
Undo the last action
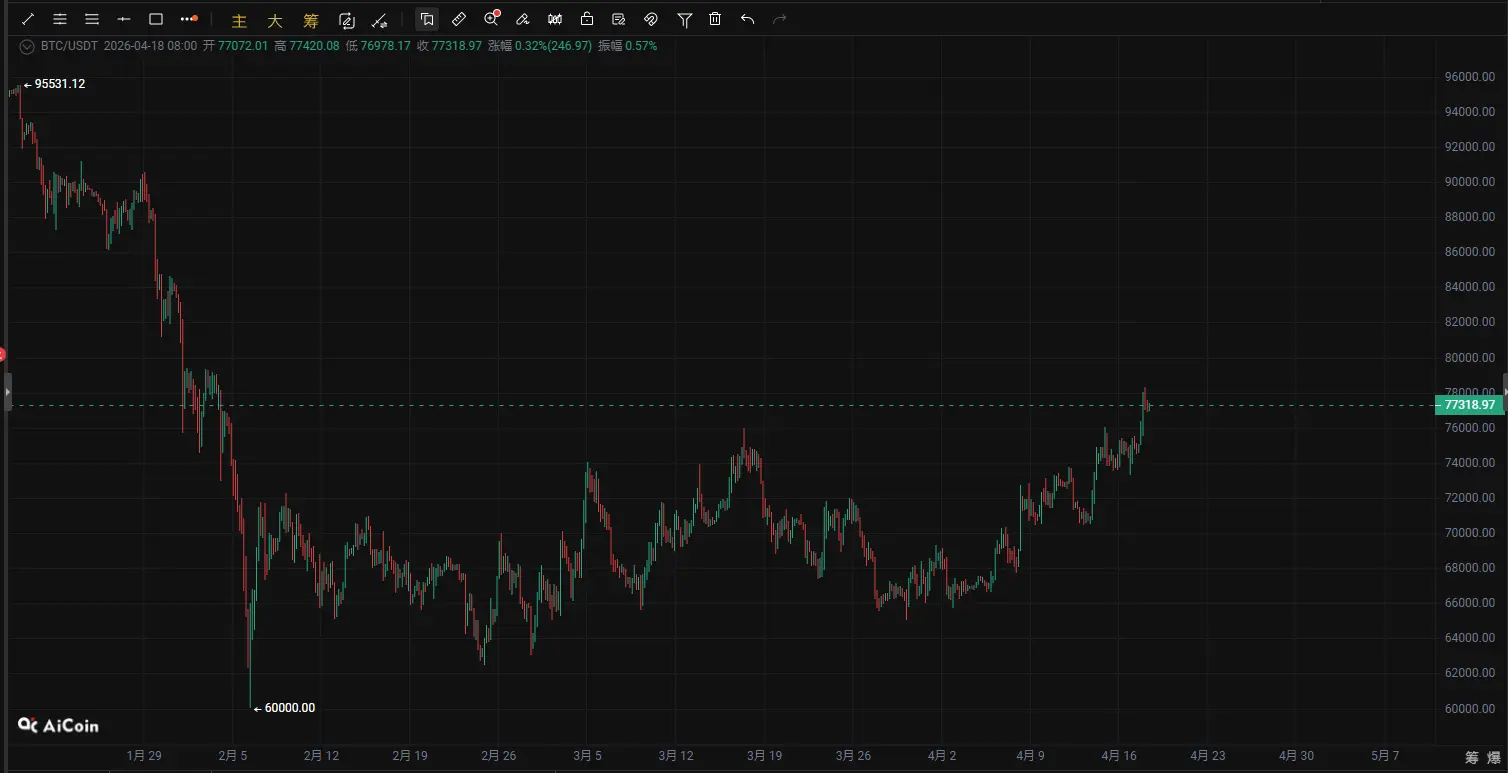click(747, 19)
